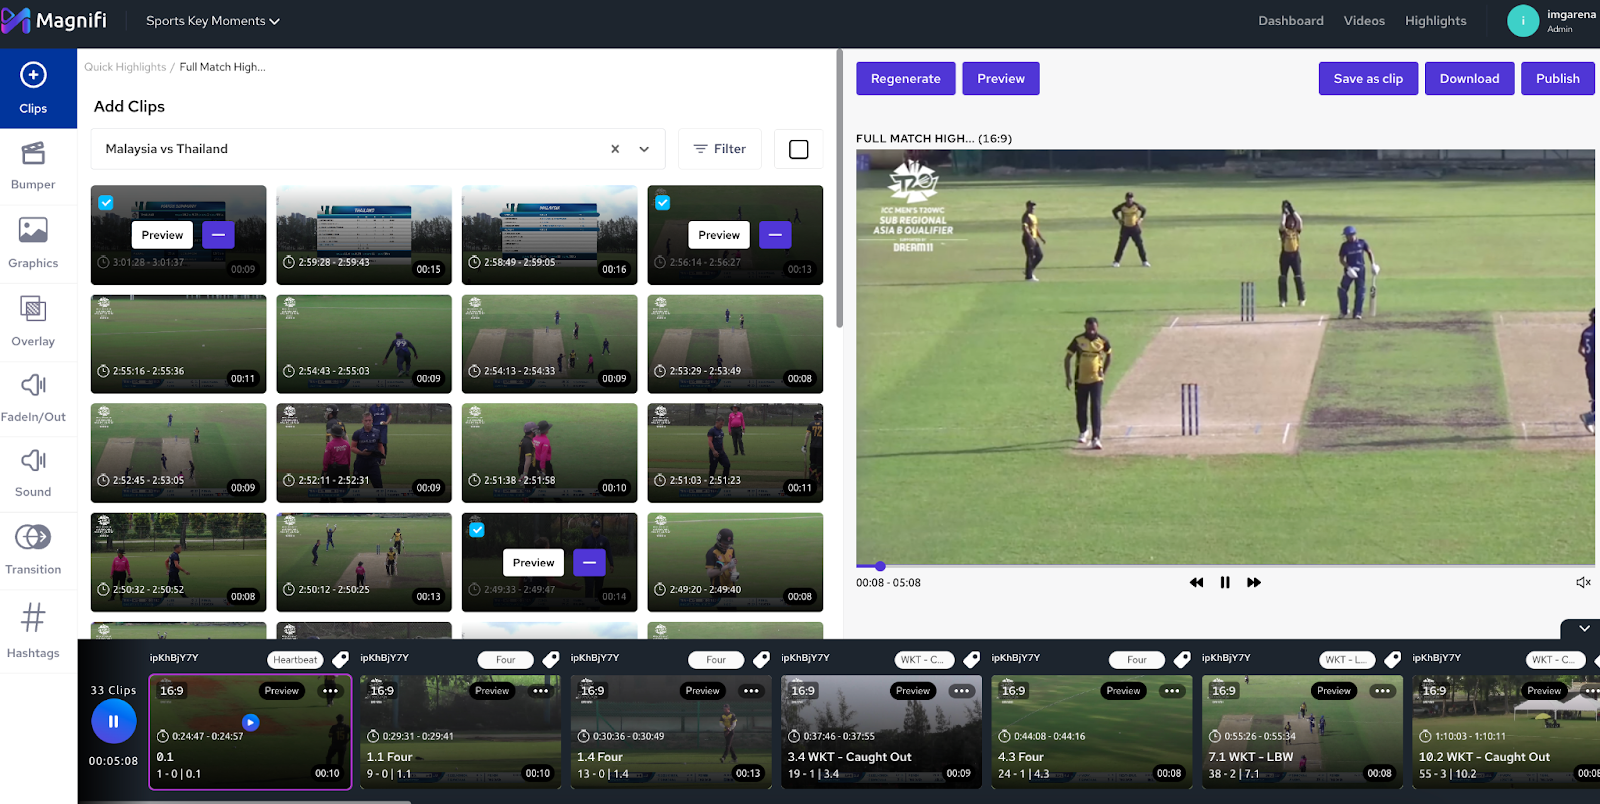
Task: Select the 2:59:28 - 2:59:43 clip thumbnail
Action: [x=364, y=235]
